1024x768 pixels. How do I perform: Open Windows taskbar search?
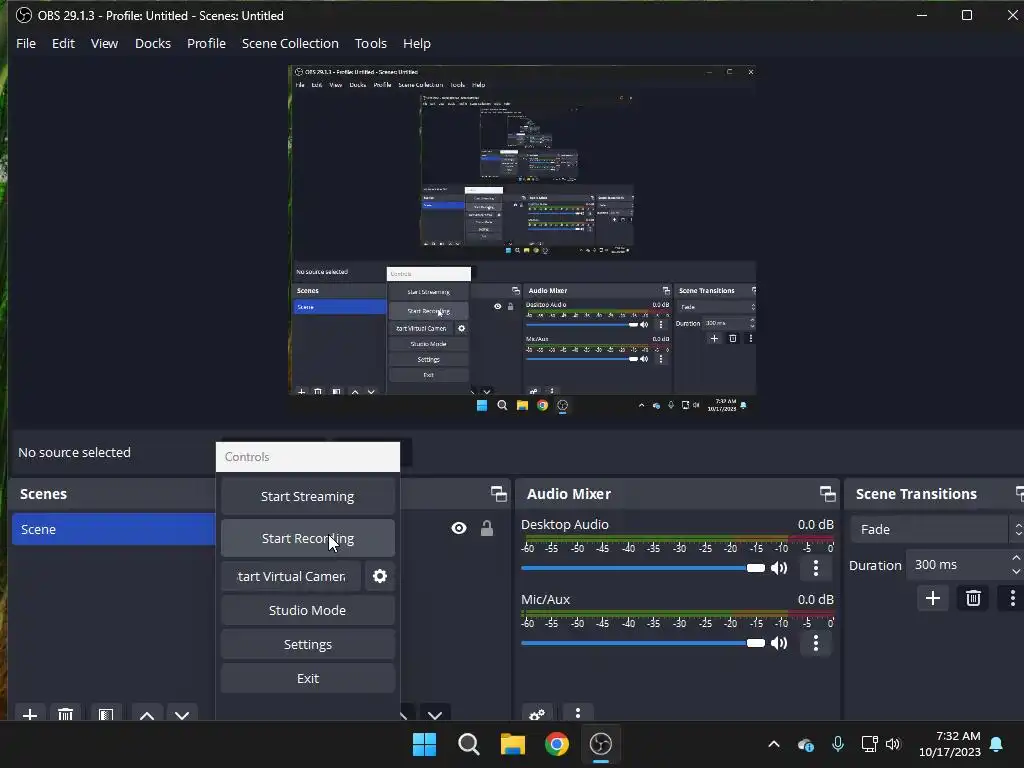(468, 744)
